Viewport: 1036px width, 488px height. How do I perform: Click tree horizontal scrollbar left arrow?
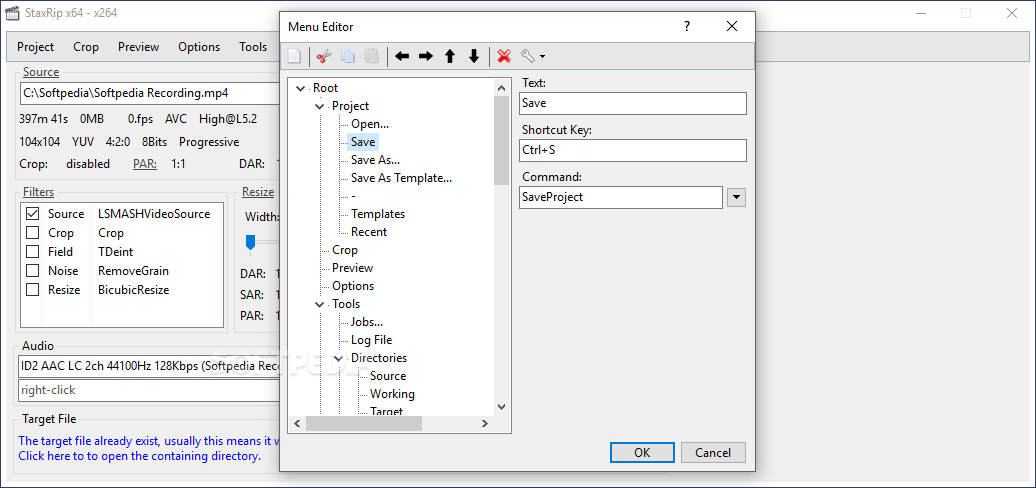point(297,423)
